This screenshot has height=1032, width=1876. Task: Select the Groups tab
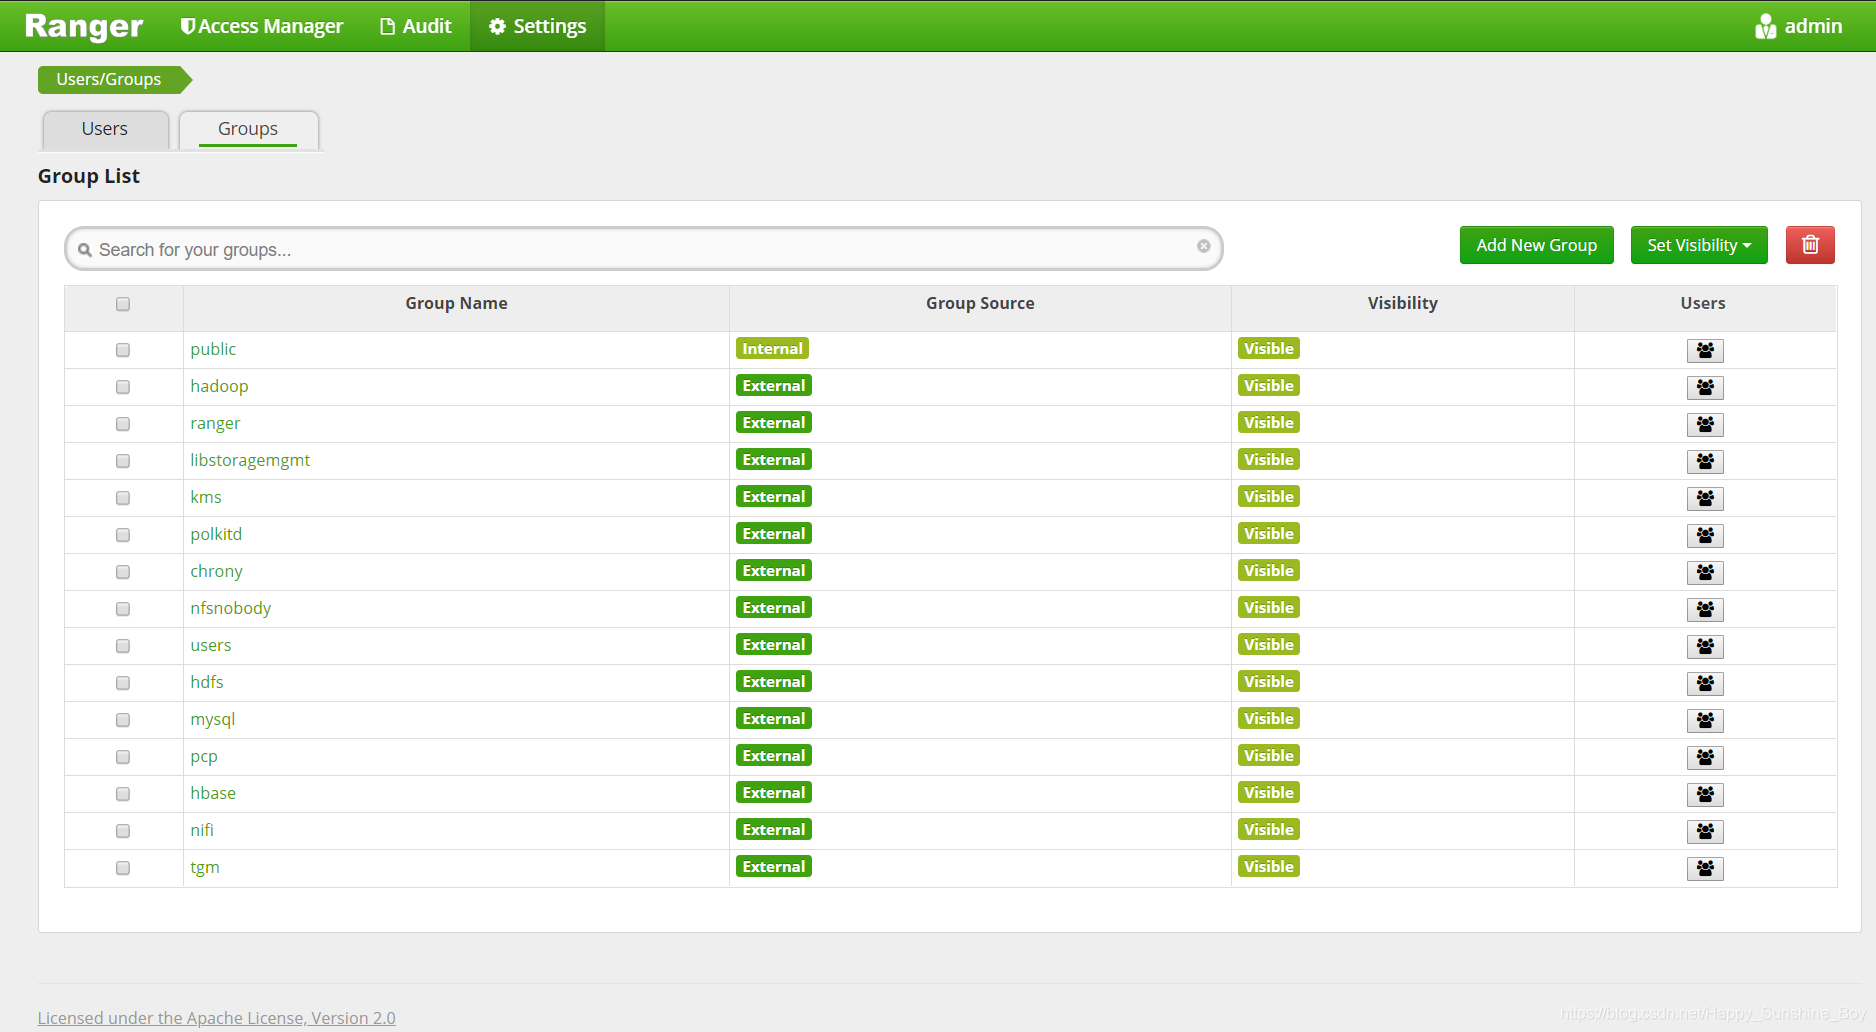(247, 129)
